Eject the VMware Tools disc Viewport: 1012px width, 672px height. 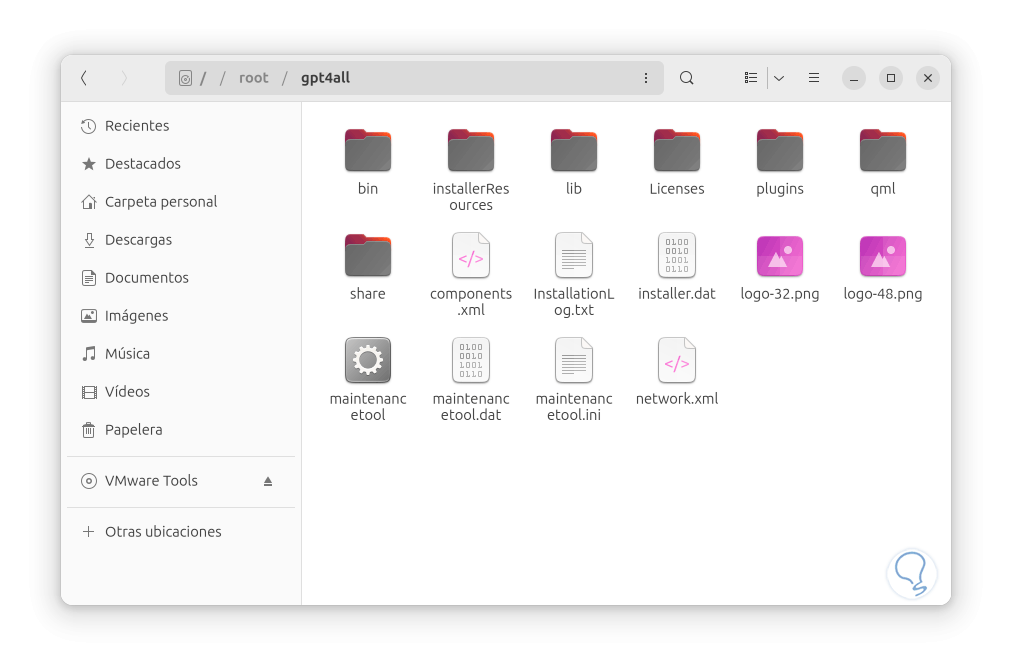coord(268,482)
